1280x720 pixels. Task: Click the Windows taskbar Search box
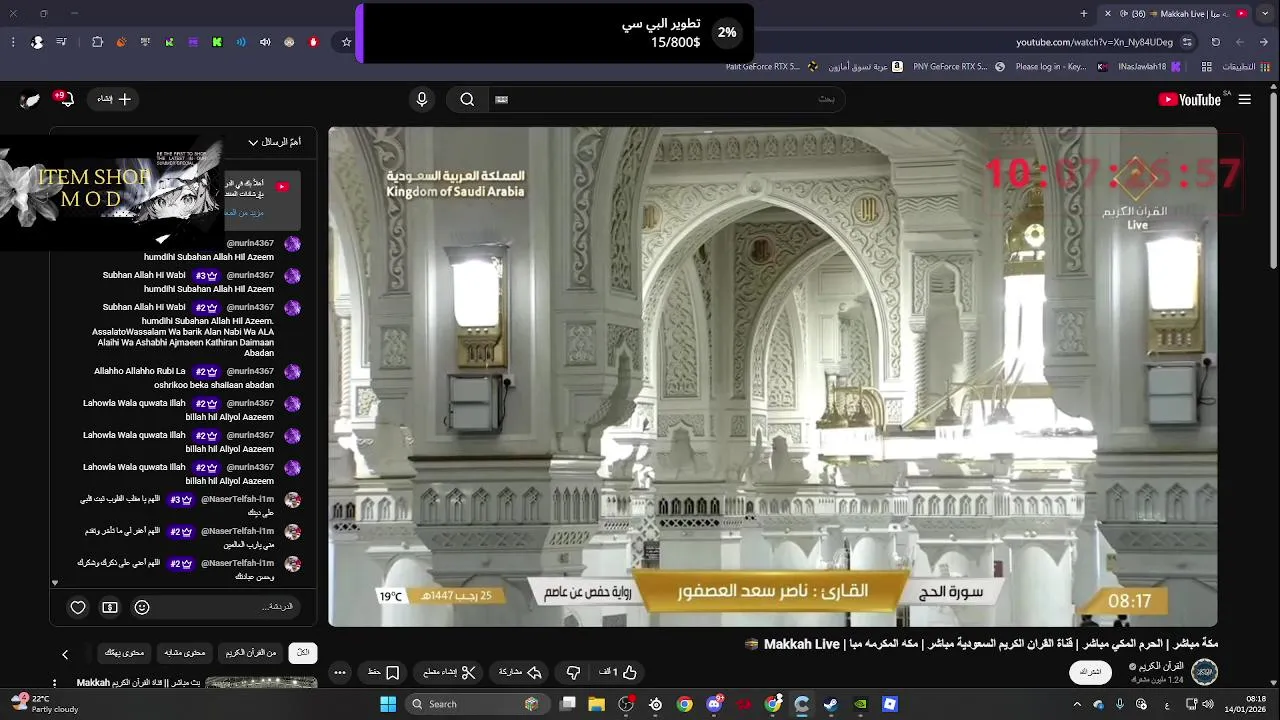click(x=478, y=704)
